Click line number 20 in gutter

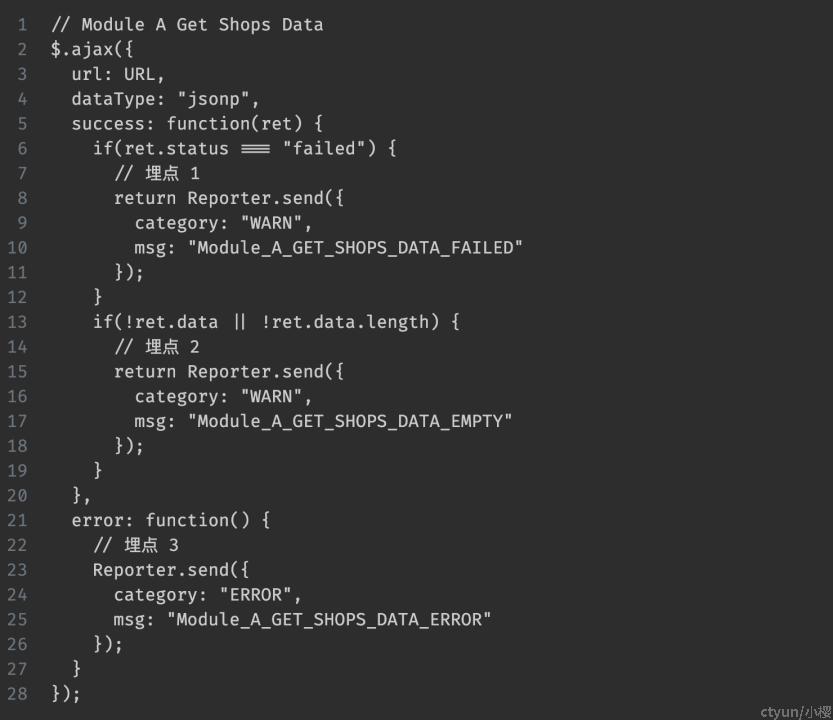(x=17, y=496)
